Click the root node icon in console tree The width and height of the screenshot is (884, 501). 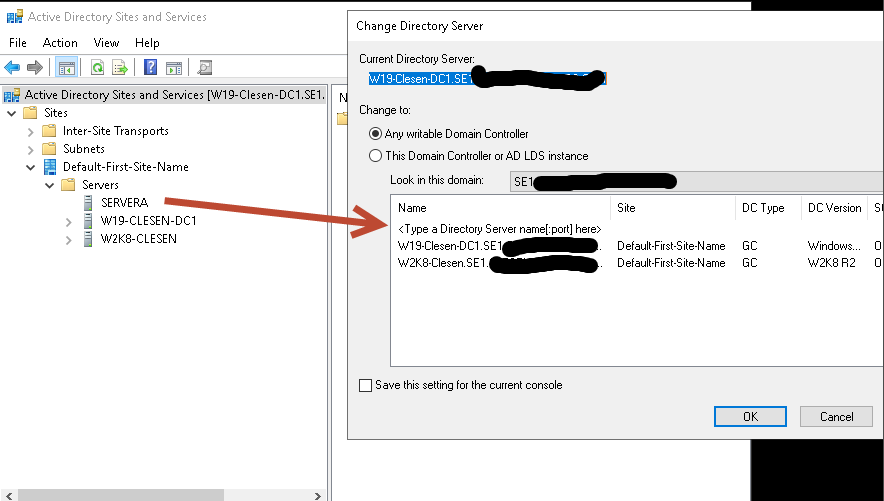(12, 95)
